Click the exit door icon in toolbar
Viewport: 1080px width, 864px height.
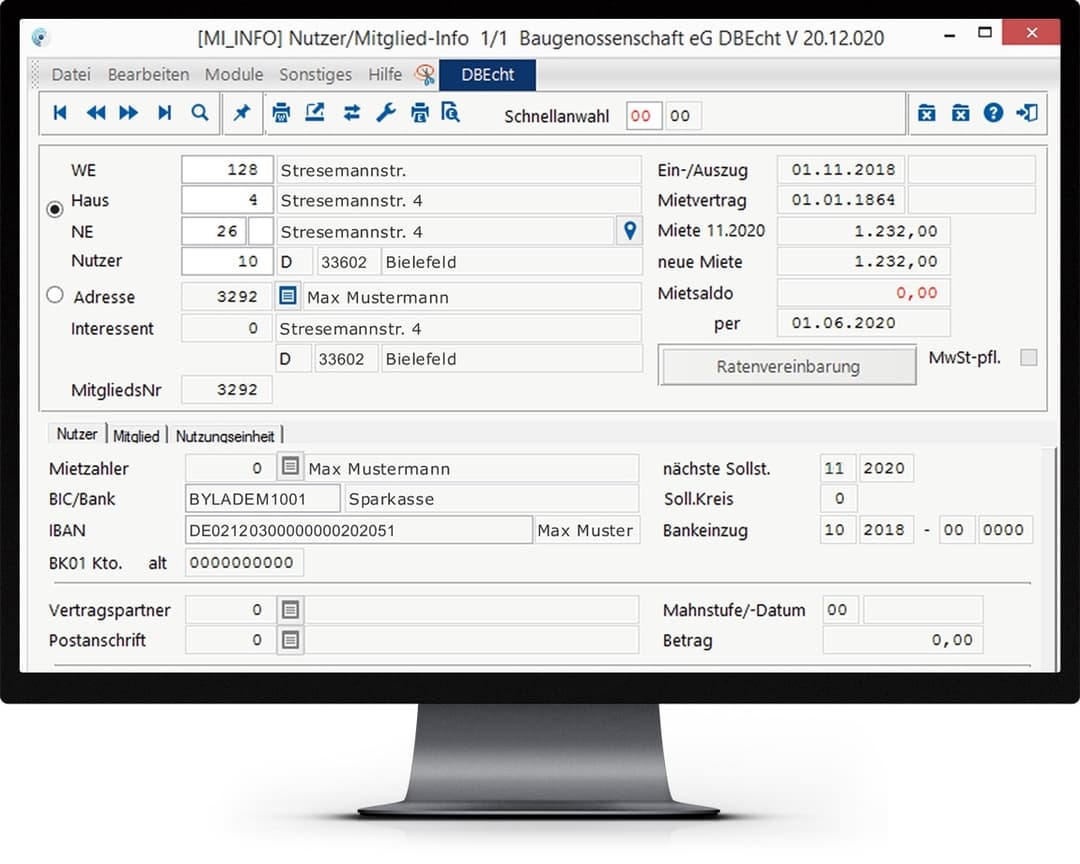tap(1026, 112)
